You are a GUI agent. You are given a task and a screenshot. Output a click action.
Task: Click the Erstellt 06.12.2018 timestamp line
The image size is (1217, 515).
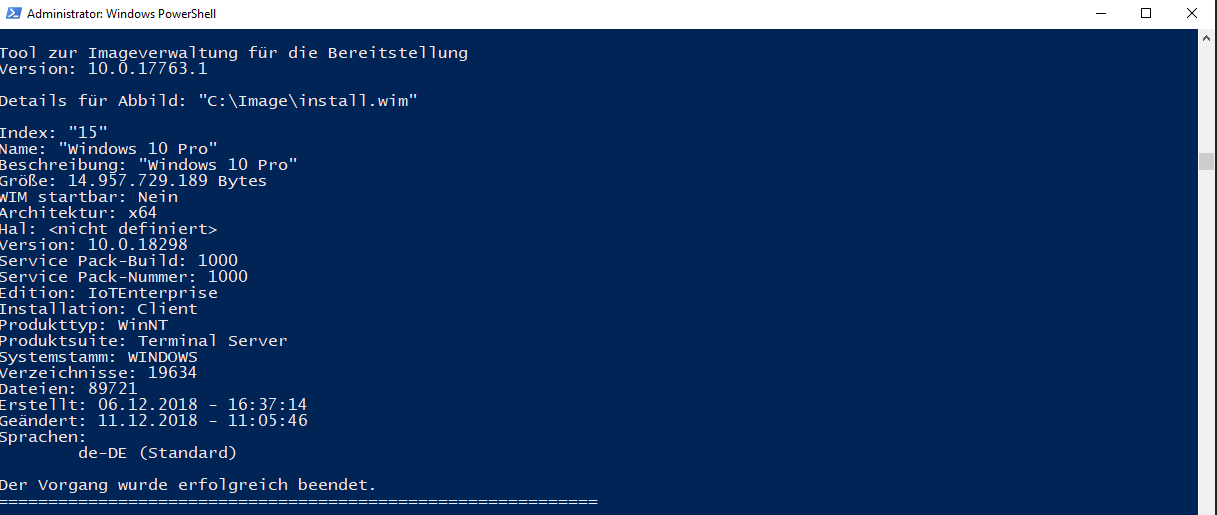pos(154,405)
